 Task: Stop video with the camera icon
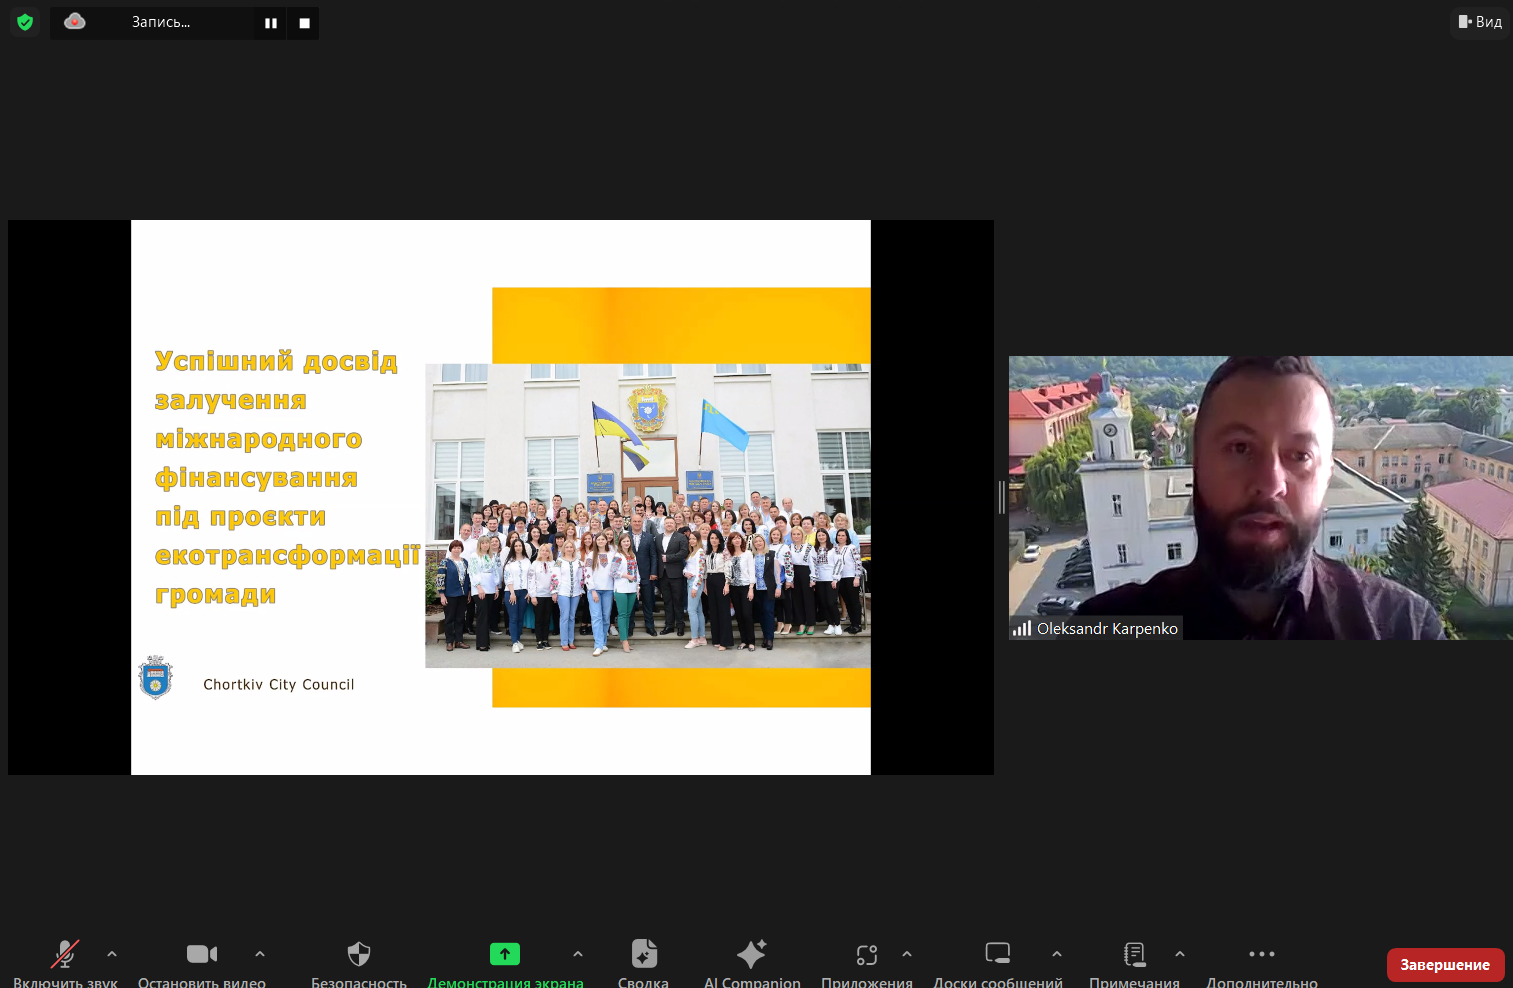click(x=201, y=955)
